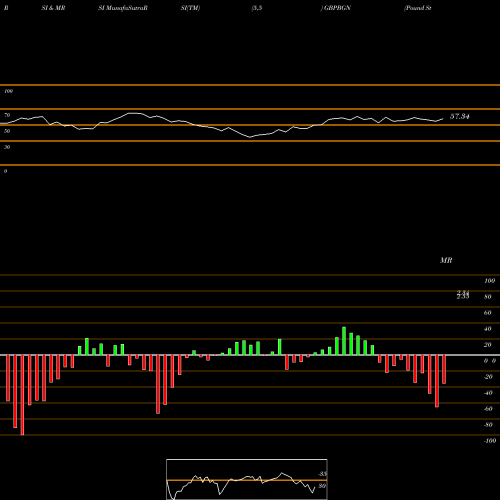500x500 pixels.
Task: Click the MR axis label -80
Action: tap(488, 425)
